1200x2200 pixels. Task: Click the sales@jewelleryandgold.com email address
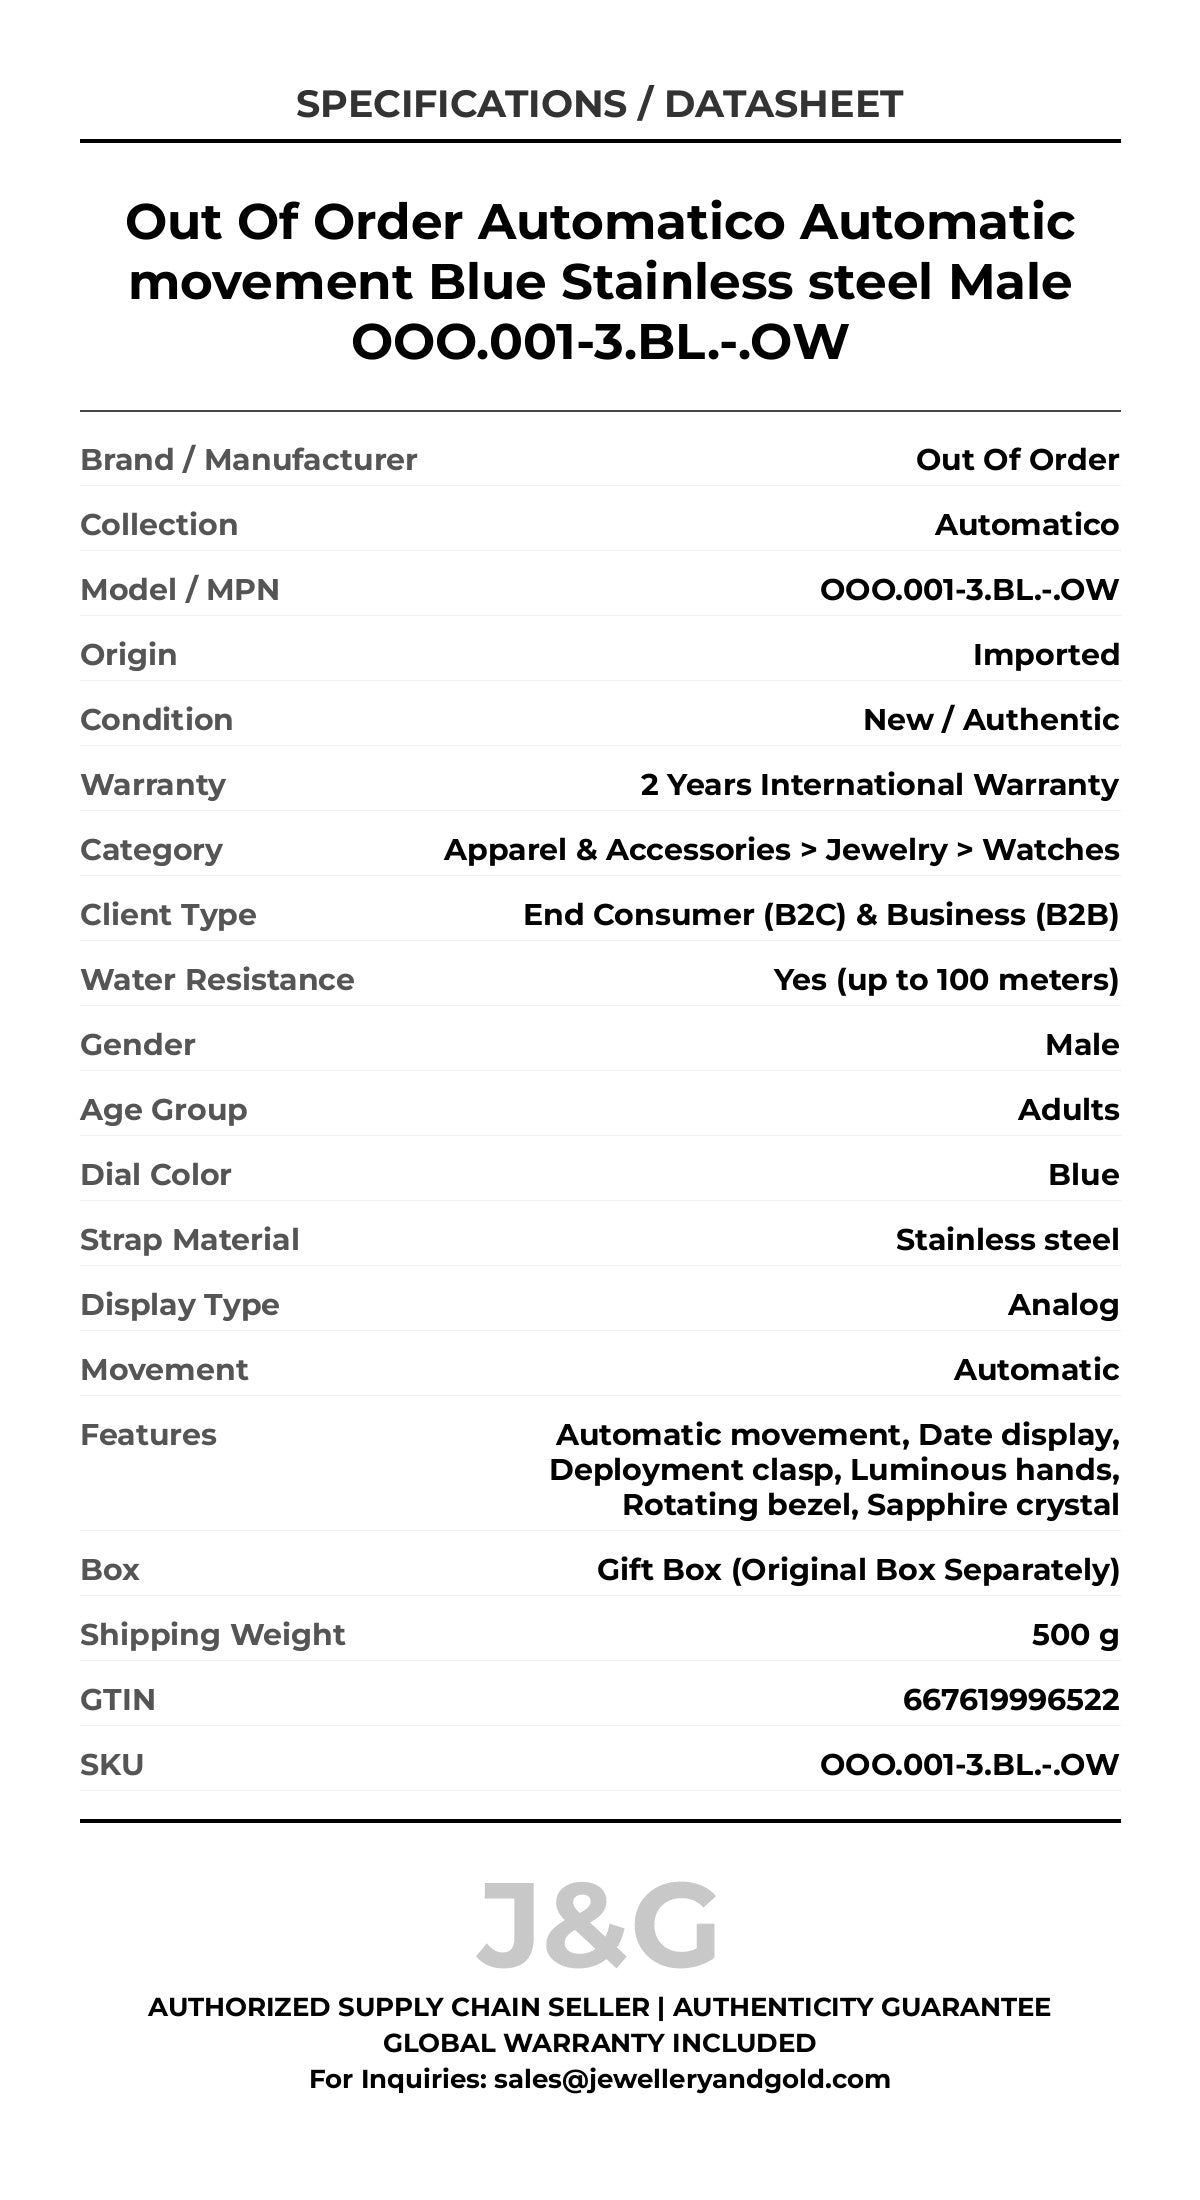[691, 2079]
